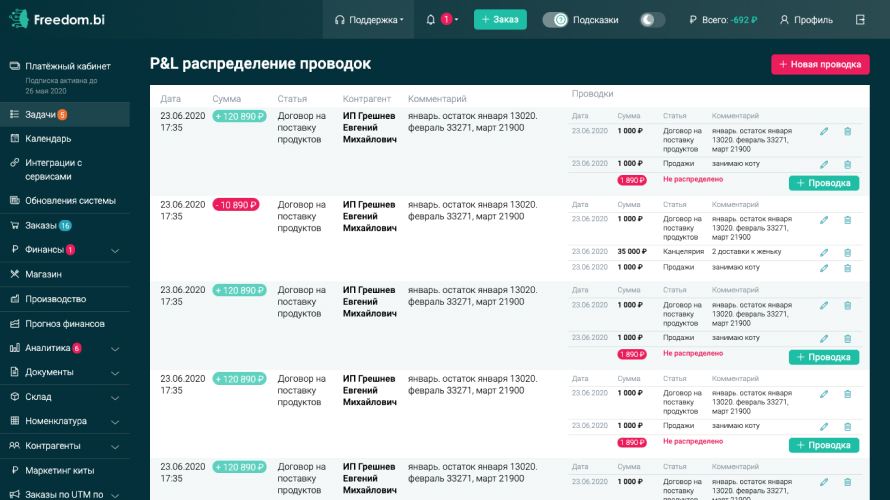Expand the Склад sidebar chevron

[115, 397]
